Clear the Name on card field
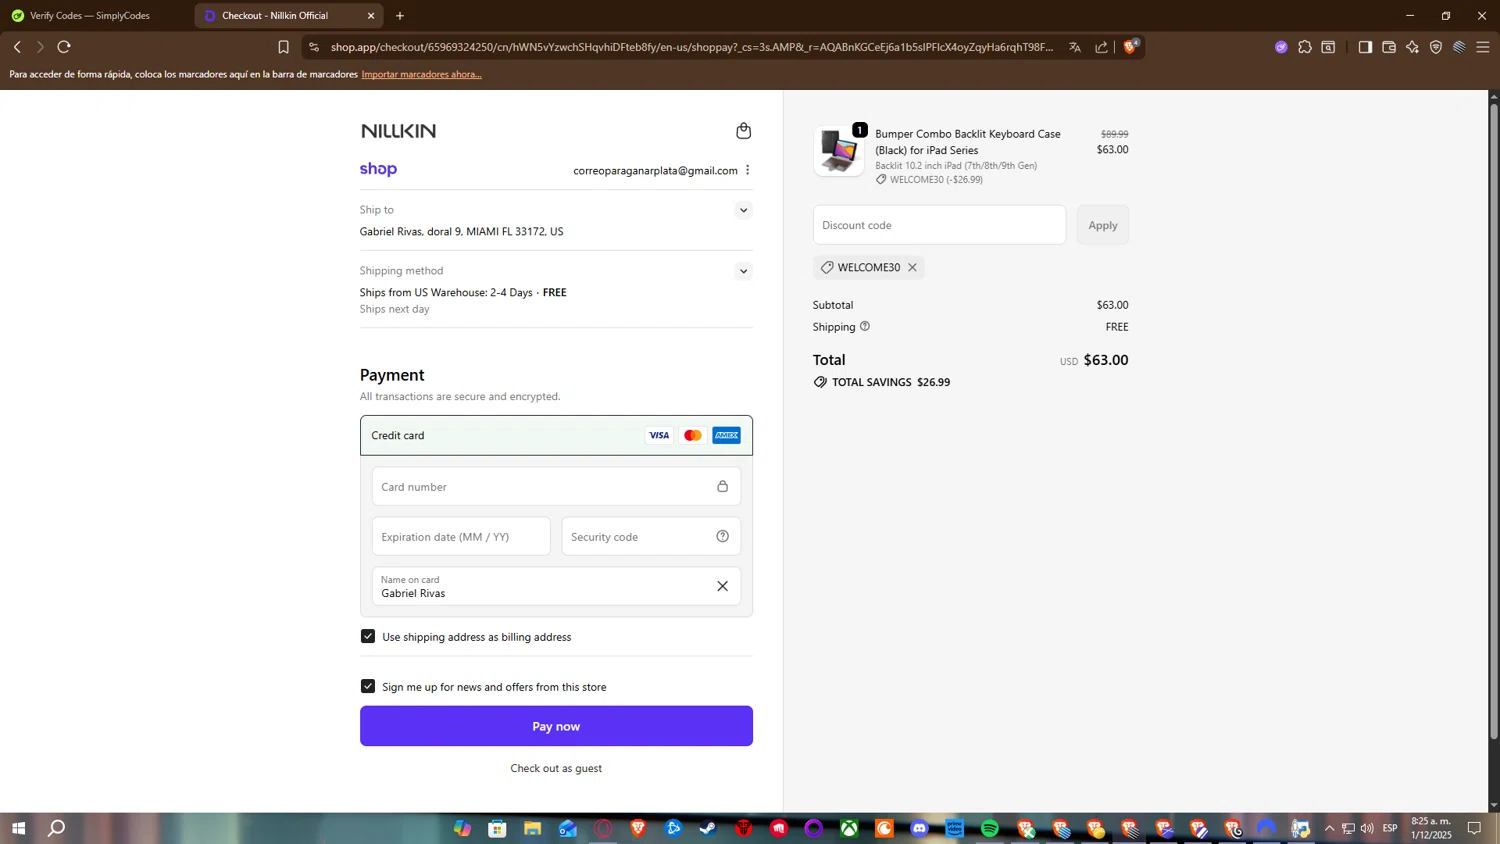This screenshot has height=844, width=1500. tap(722, 586)
